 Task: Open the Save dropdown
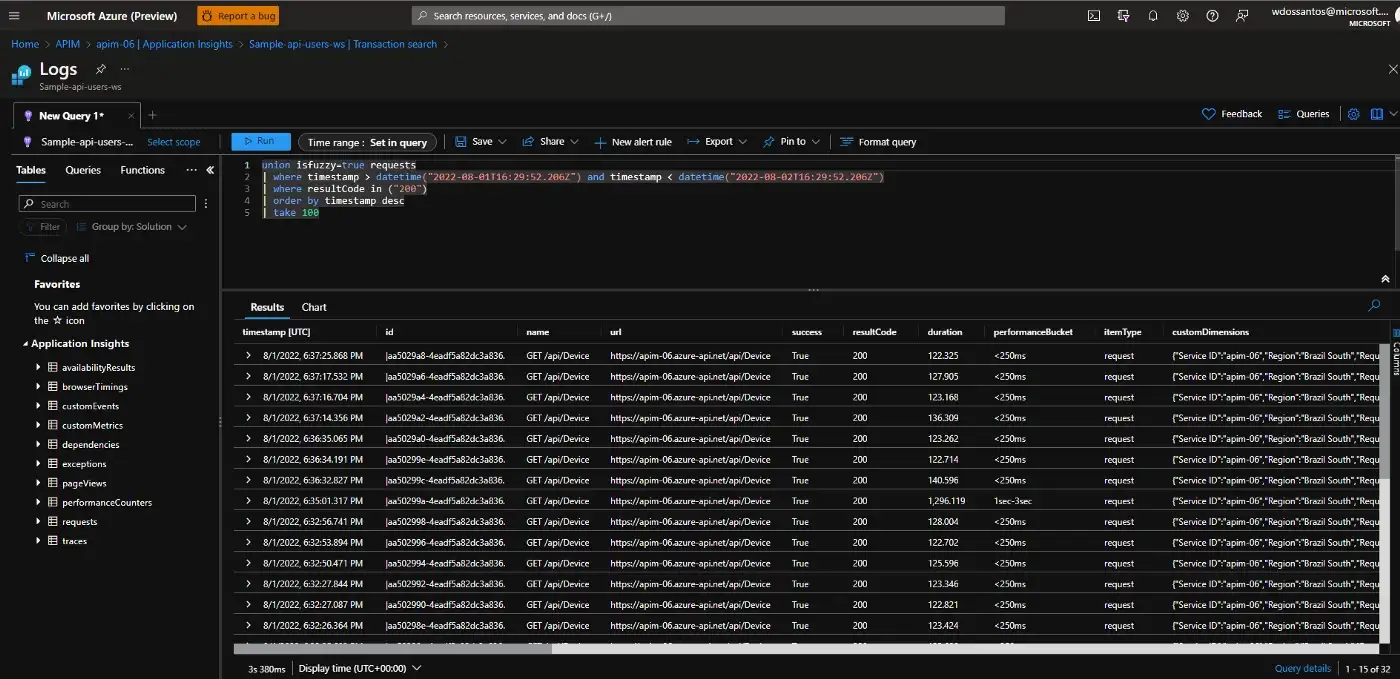[481, 142]
